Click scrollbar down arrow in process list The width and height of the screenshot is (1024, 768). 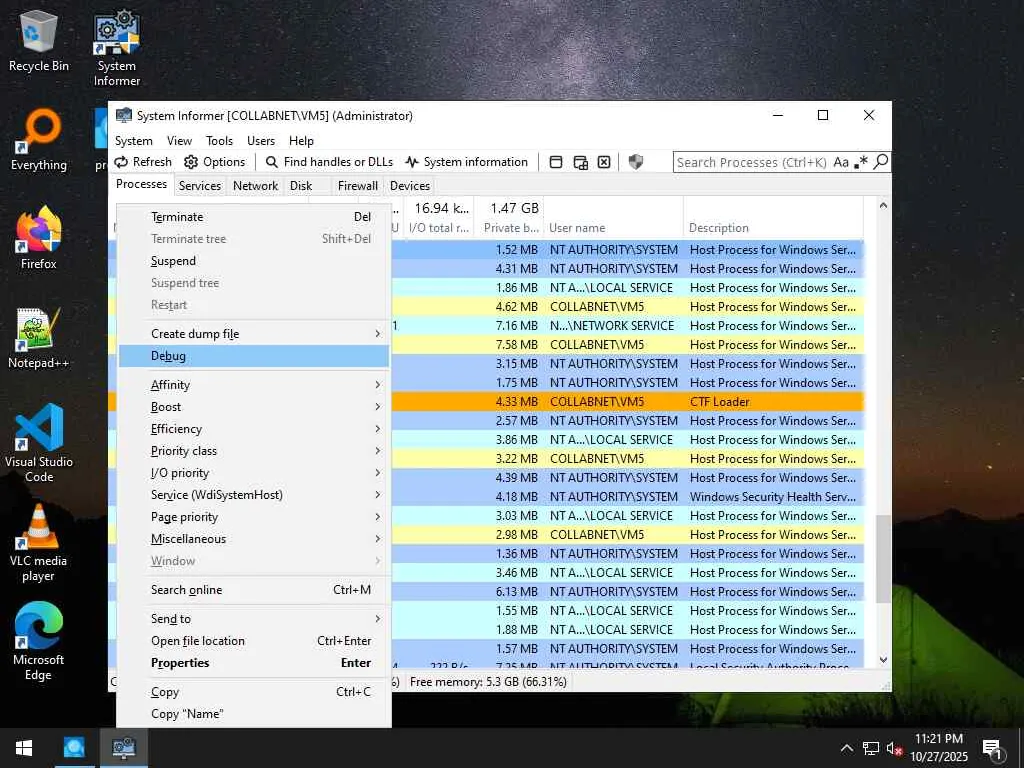point(883,660)
